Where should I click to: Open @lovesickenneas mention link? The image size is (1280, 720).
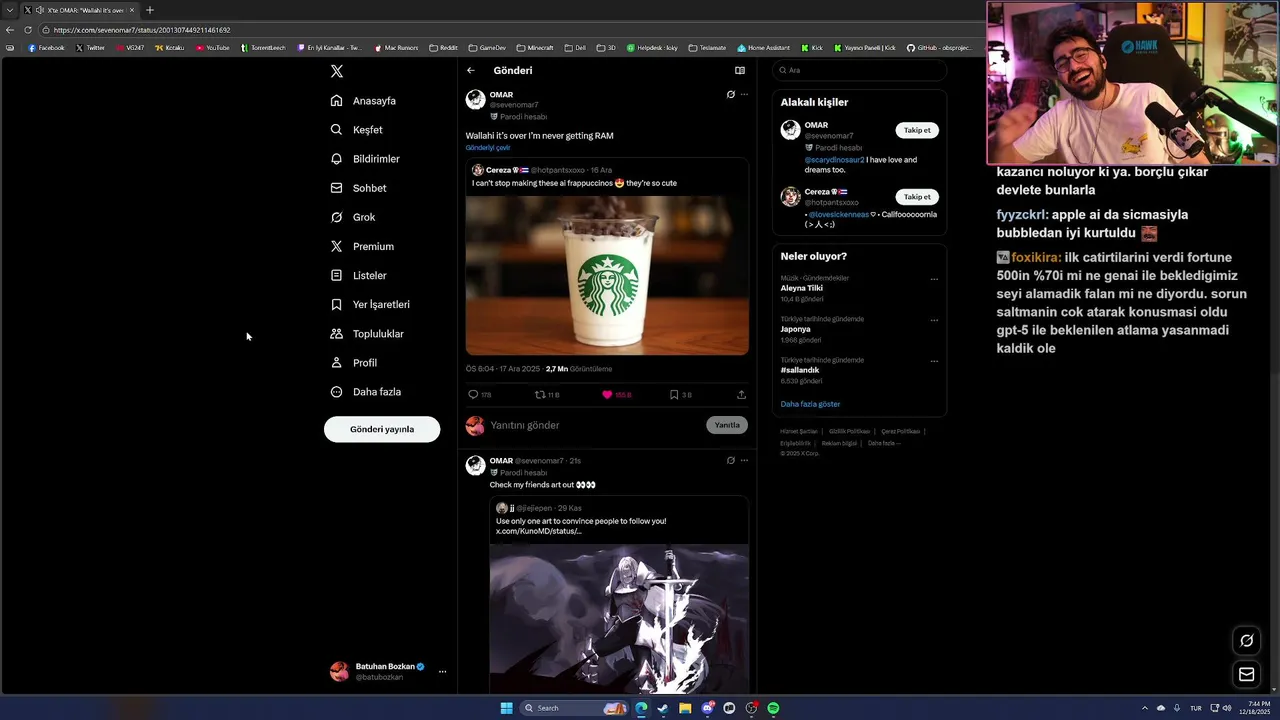(x=838, y=214)
